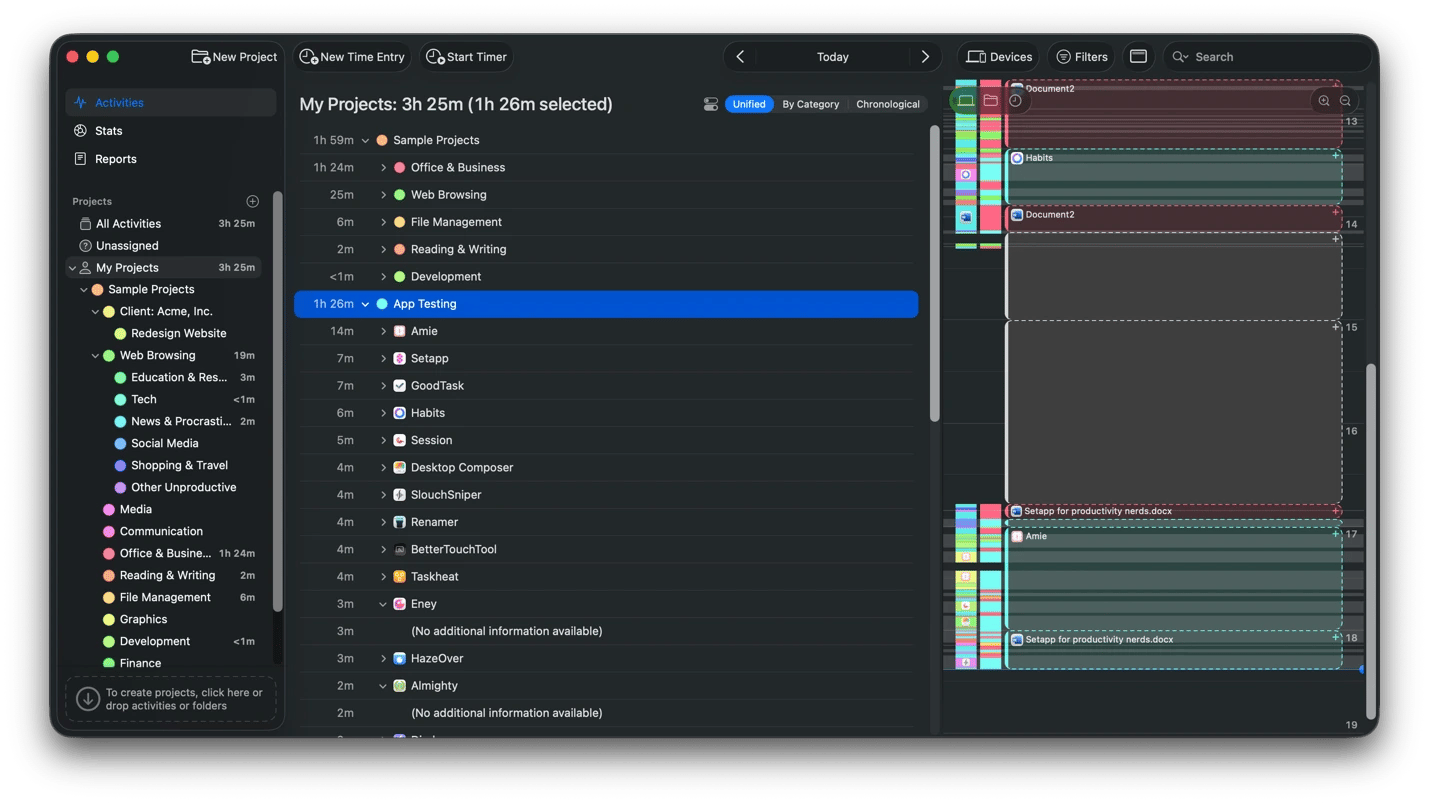Collapse the selected App Testing row

pyautogui.click(x=365, y=304)
